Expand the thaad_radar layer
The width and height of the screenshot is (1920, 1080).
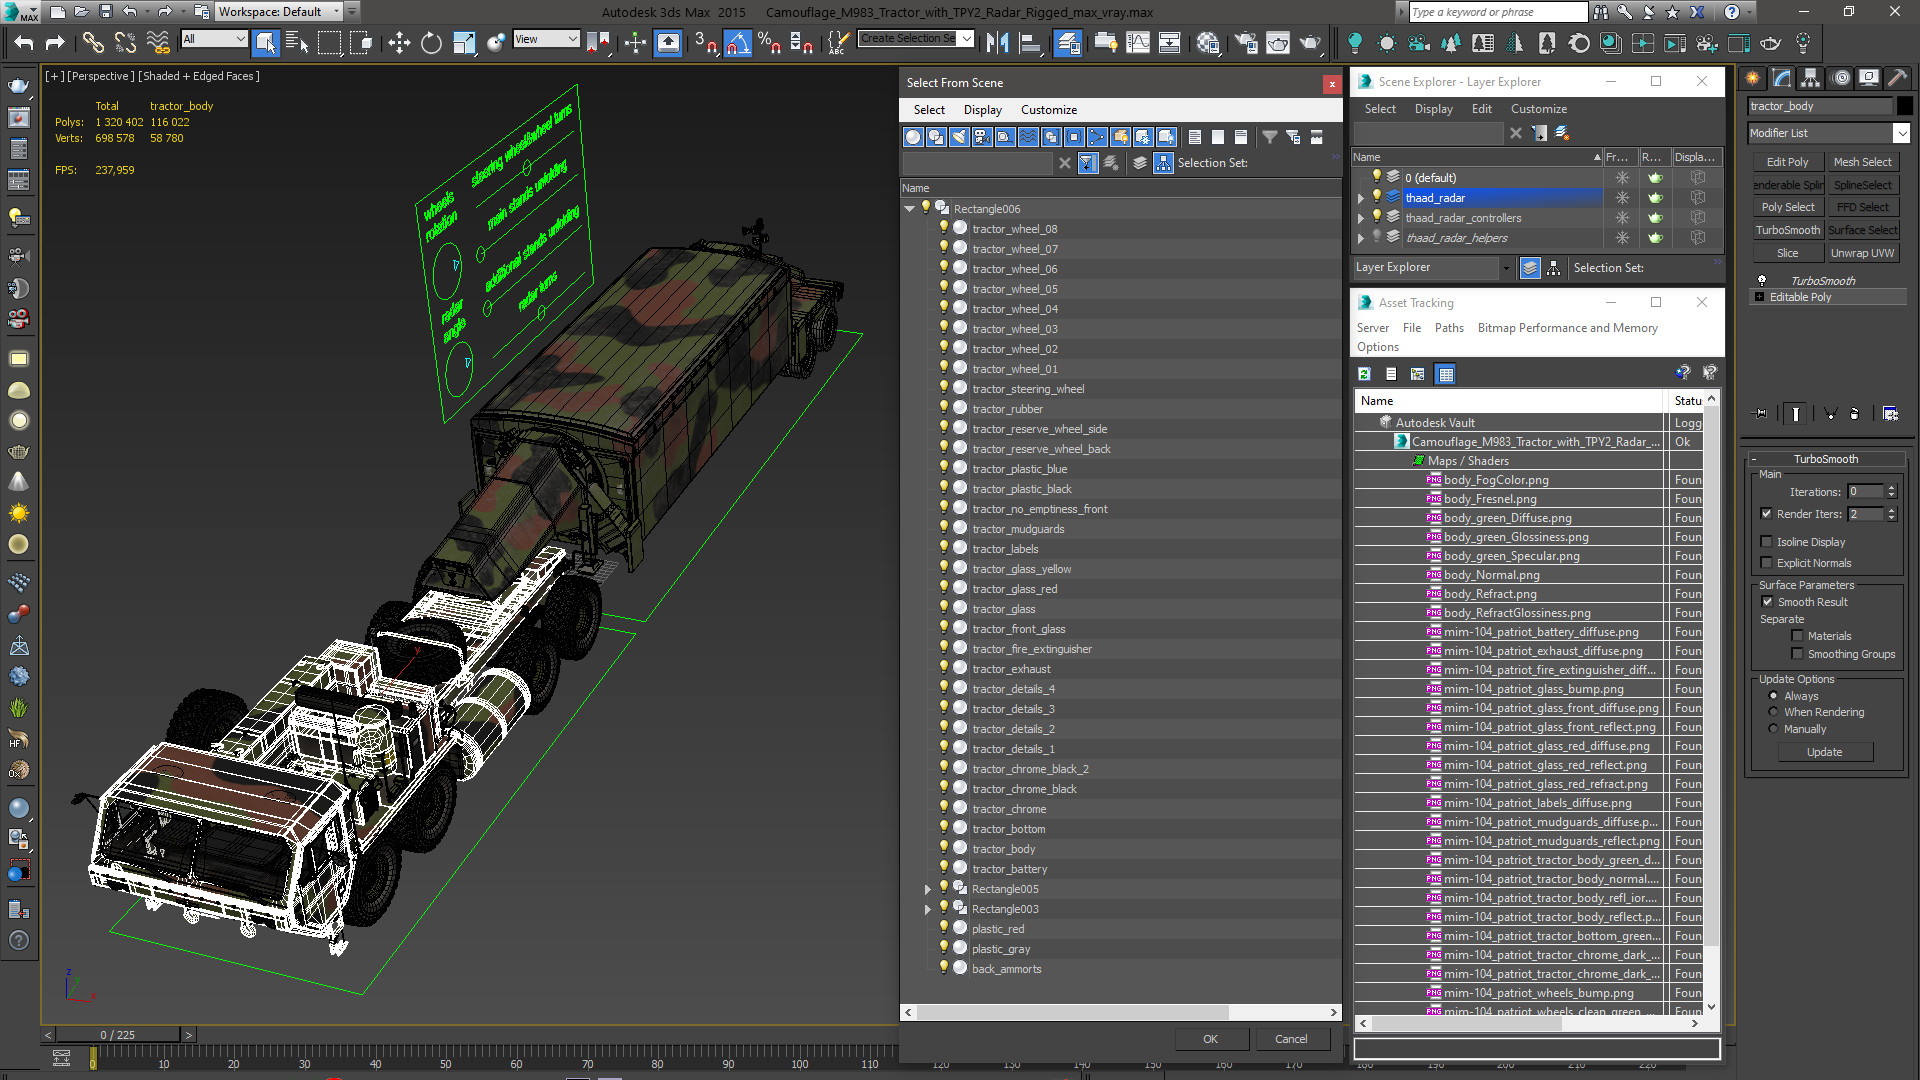[x=1360, y=198]
